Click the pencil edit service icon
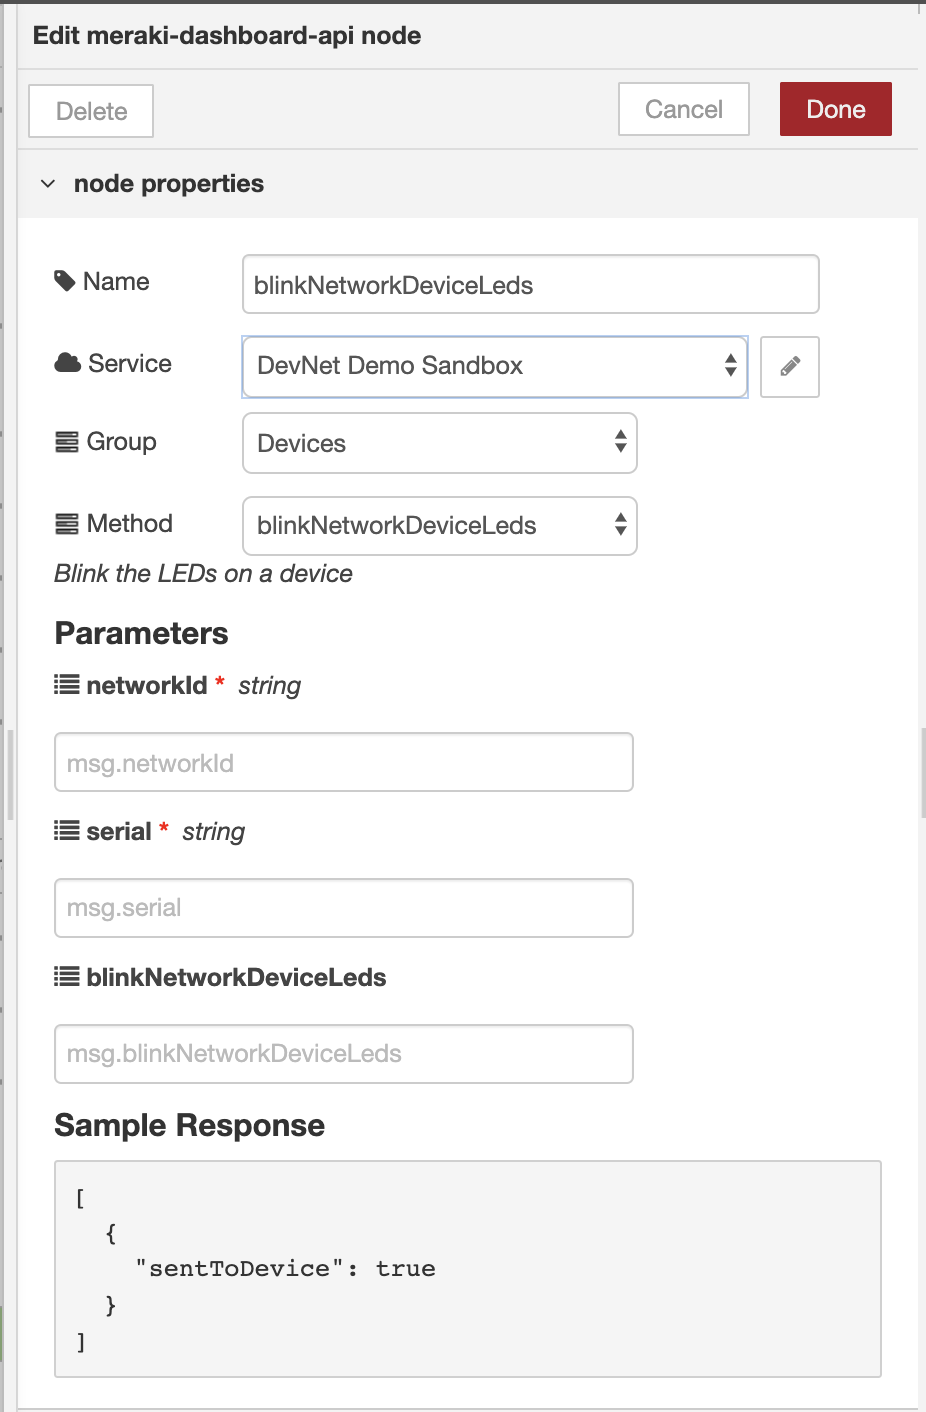Screen dimensions: 926x1412 tap(790, 367)
